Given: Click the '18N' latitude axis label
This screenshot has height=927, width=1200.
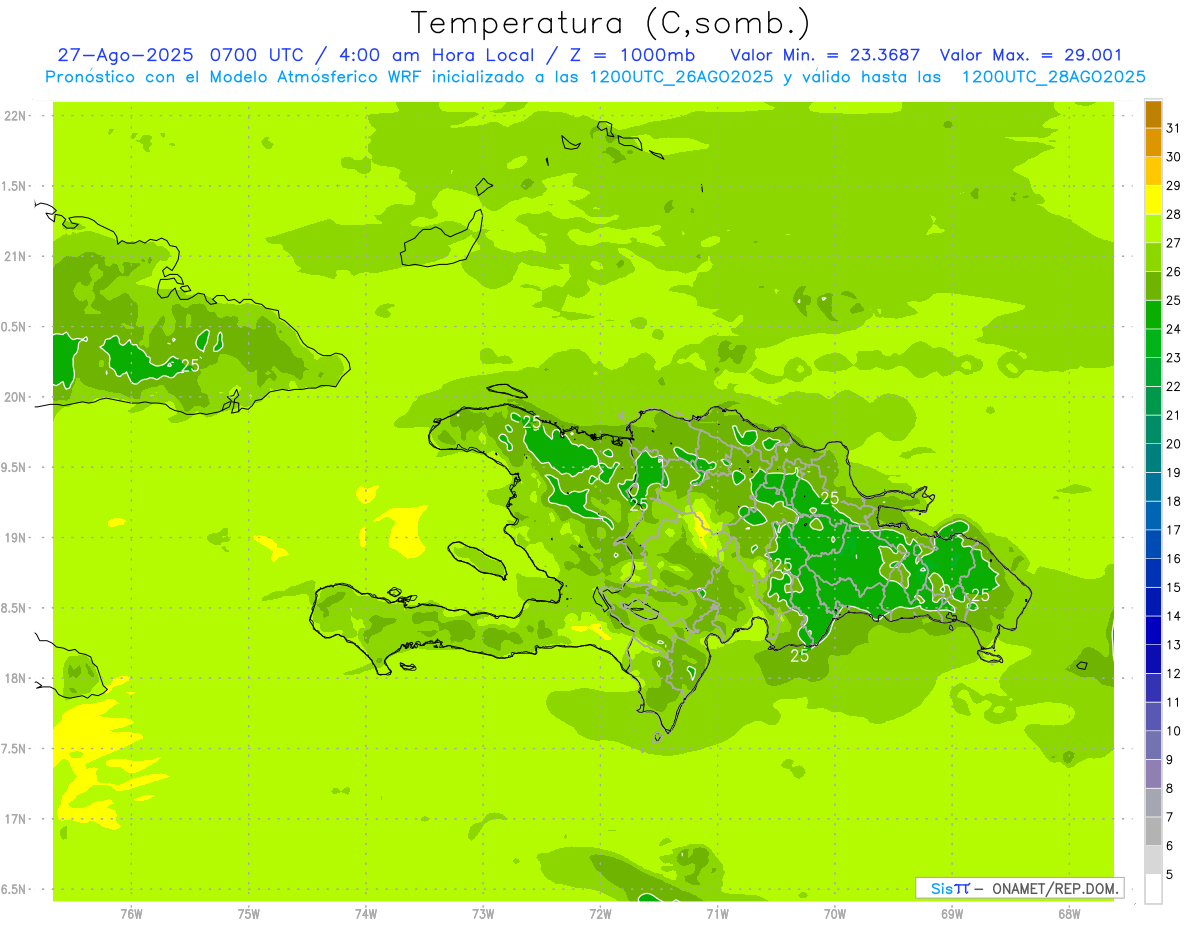Looking at the screenshot, I should click(x=15, y=678).
